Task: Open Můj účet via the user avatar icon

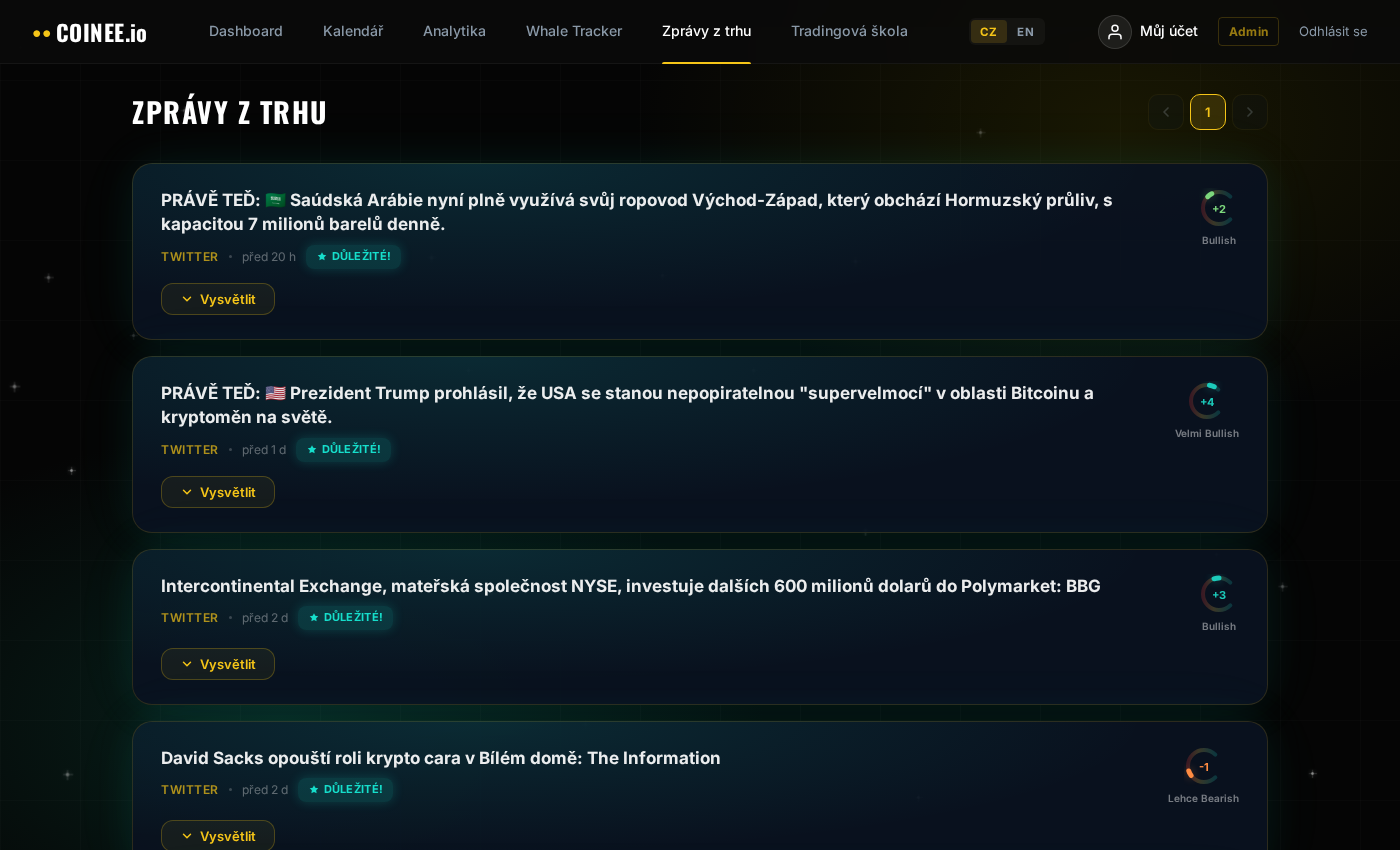Action: [1114, 31]
